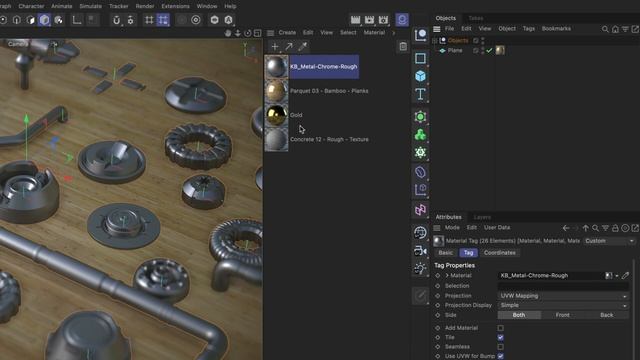Open Tags menu in Objects panel
The width and height of the screenshot is (640, 360).
(x=529, y=29)
